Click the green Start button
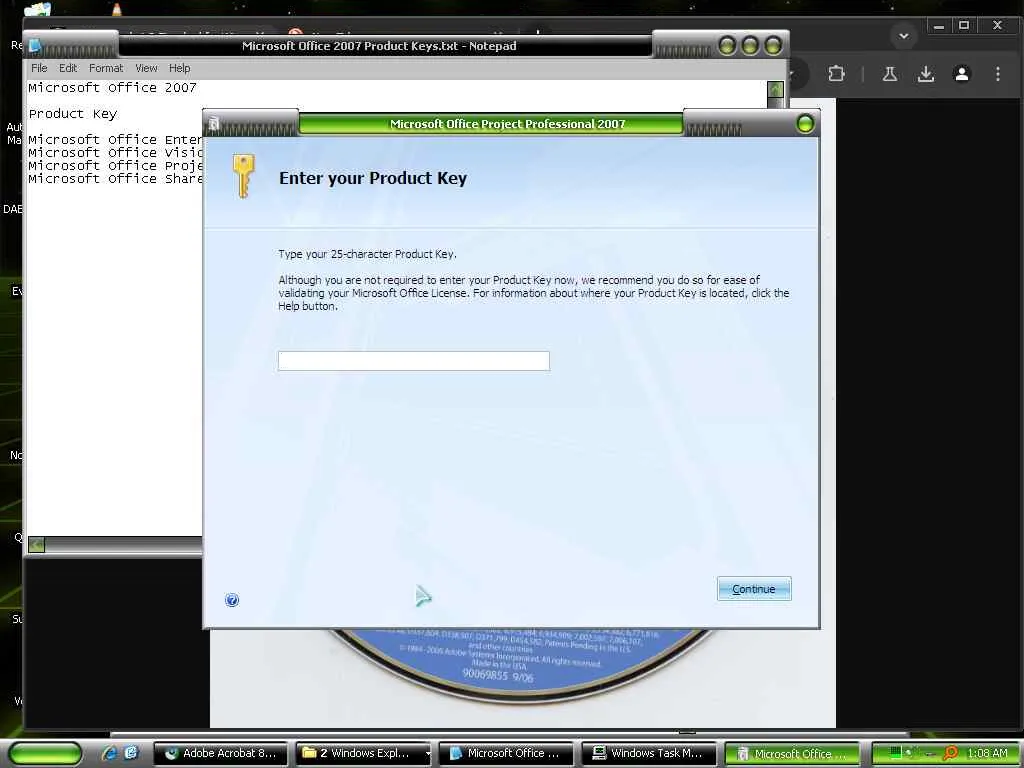This screenshot has width=1024, height=768. 45,754
